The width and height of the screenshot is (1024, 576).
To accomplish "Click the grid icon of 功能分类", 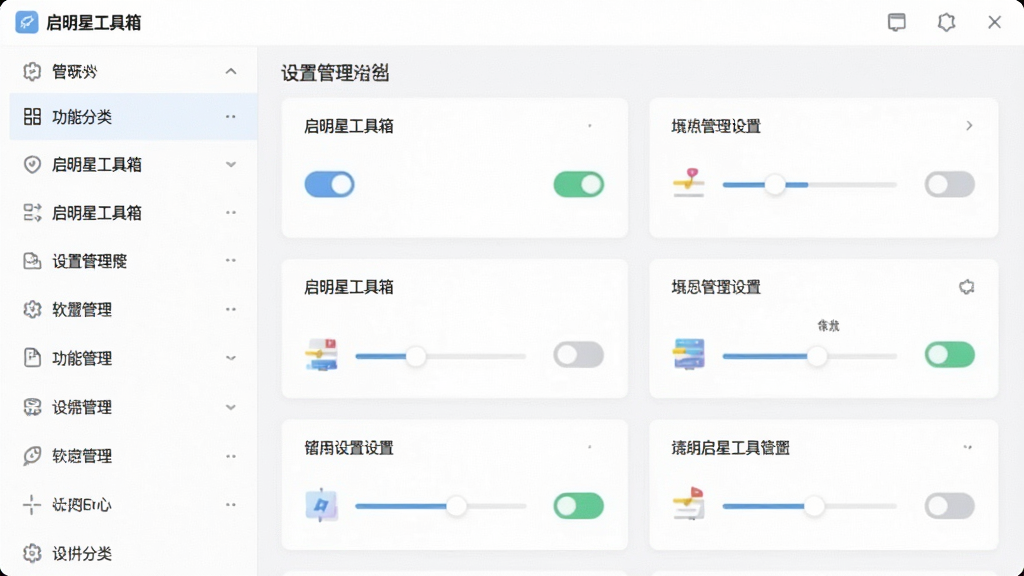I will 32,116.
